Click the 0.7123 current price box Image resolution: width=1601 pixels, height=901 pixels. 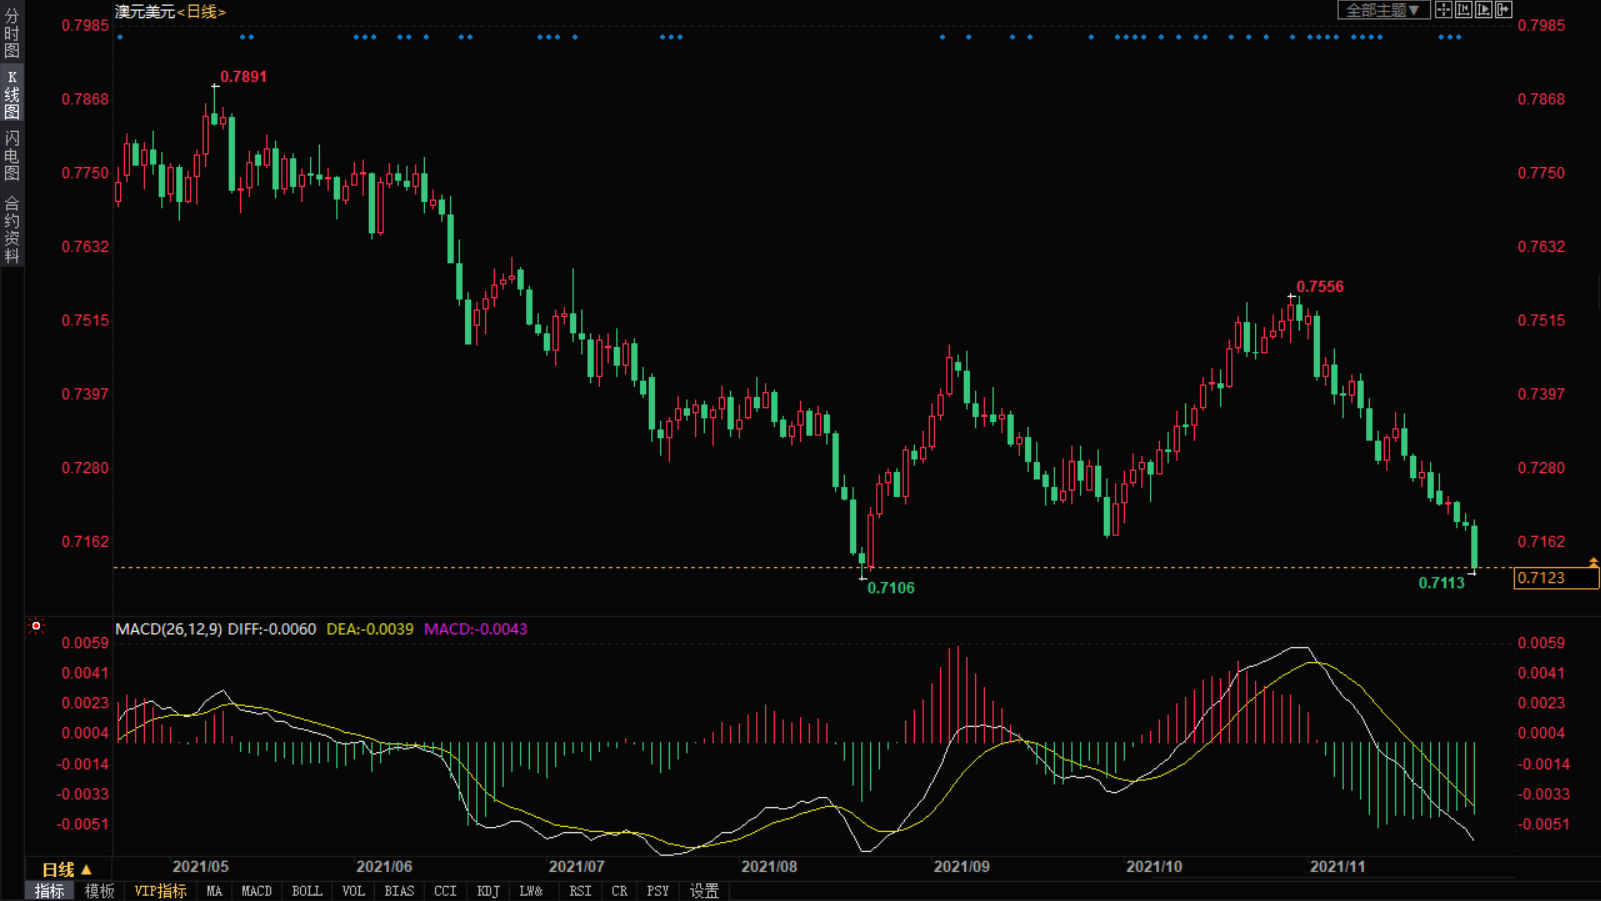(x=1554, y=578)
